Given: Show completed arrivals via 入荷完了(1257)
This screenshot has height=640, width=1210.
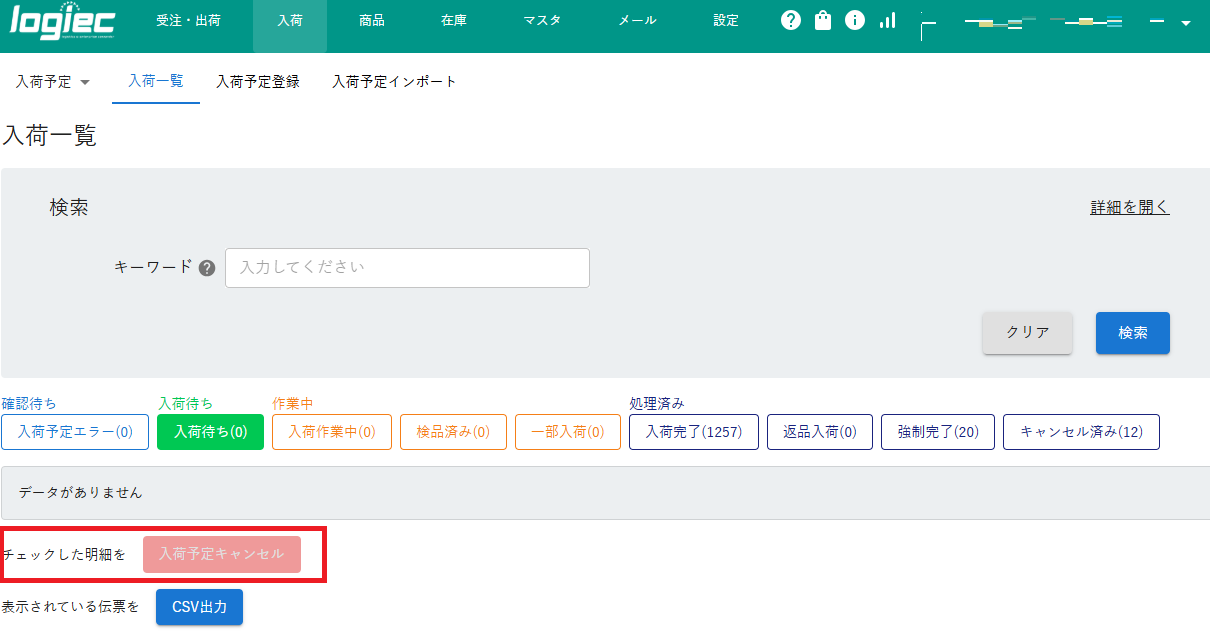Looking at the screenshot, I should coord(693,432).
